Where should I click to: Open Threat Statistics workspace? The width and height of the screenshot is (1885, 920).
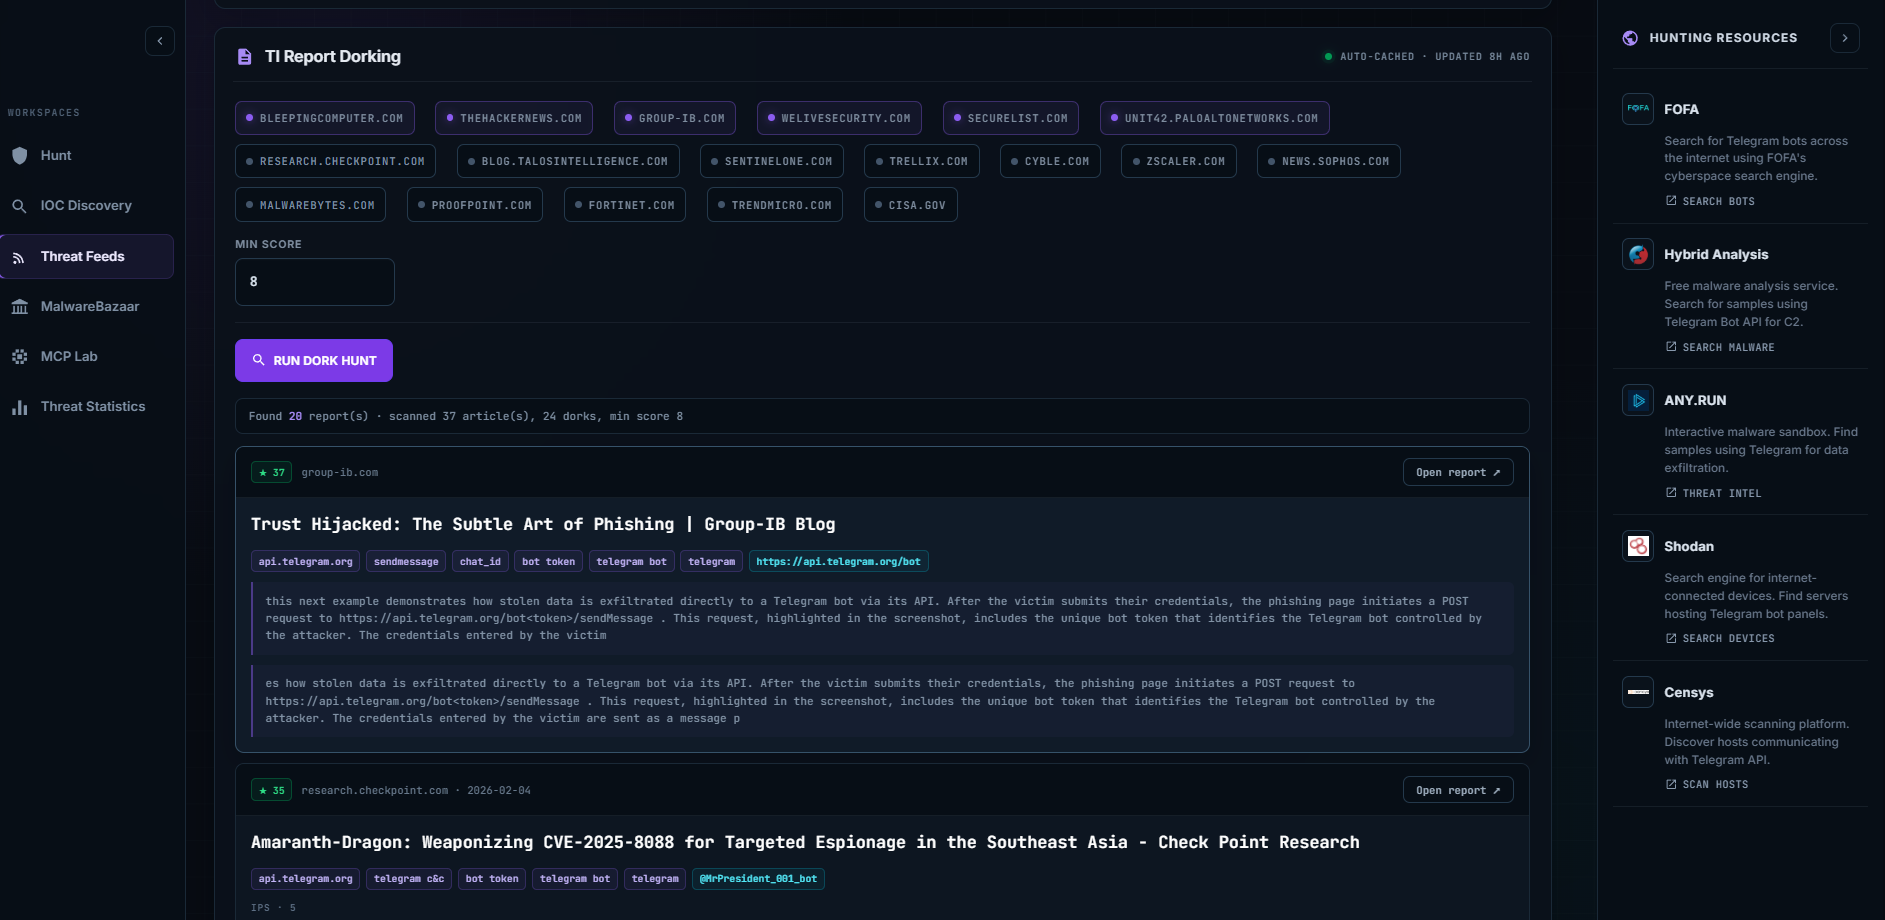87,407
